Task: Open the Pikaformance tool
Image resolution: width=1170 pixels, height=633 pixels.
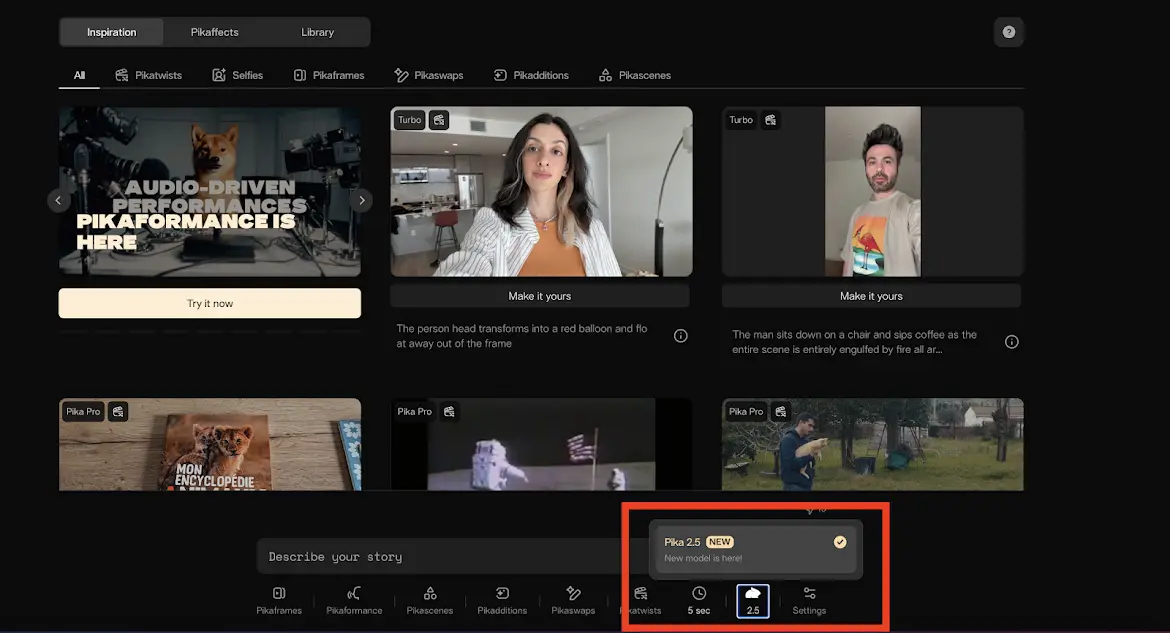Action: click(354, 600)
